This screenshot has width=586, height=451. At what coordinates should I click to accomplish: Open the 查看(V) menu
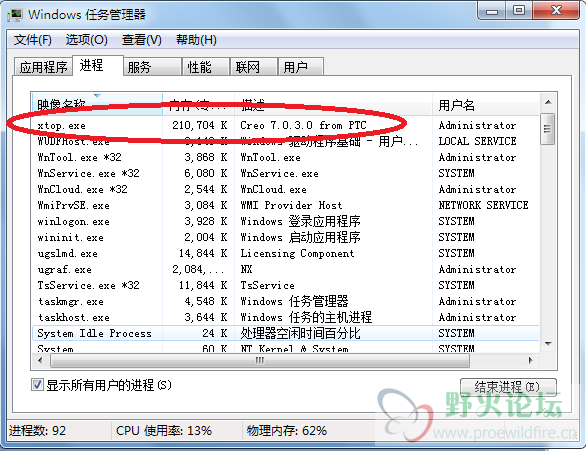coord(141,40)
